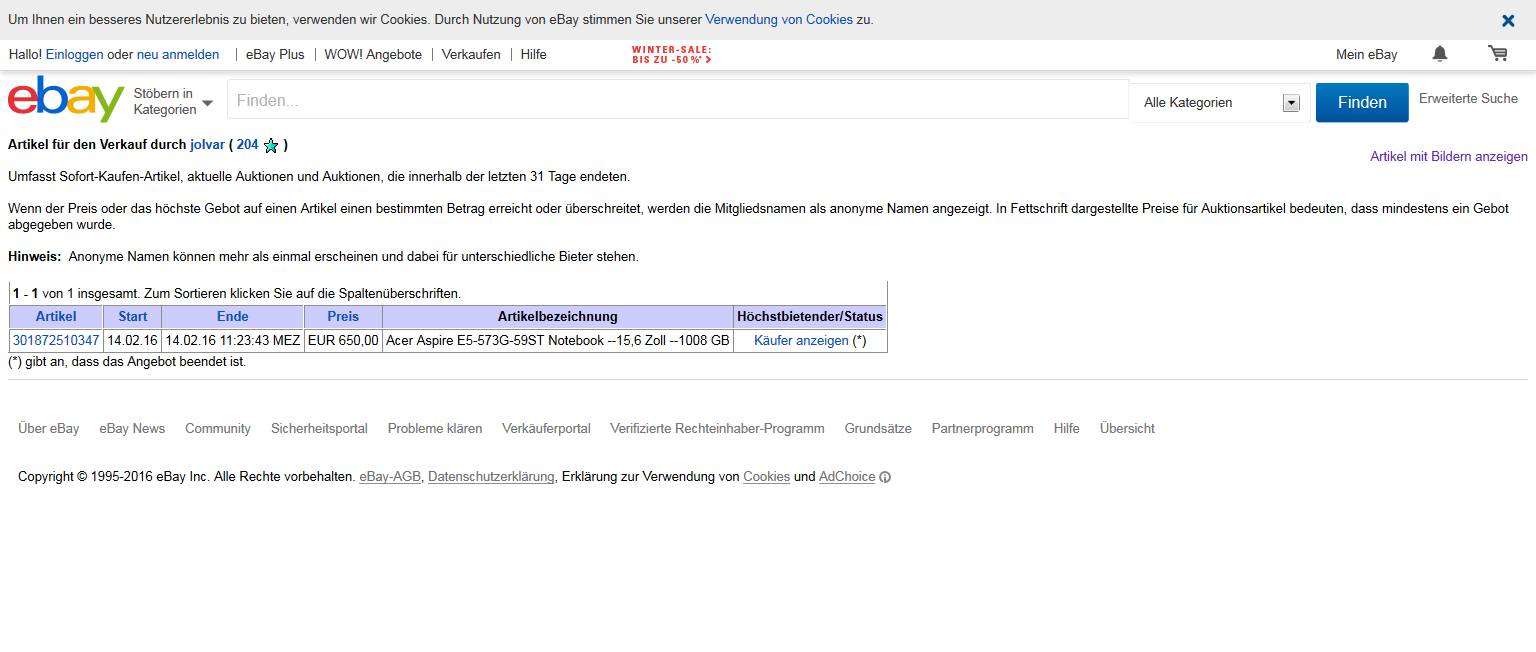The height and width of the screenshot is (652, 1536).
Task: View seller's feedback star icon
Action: 270,146
